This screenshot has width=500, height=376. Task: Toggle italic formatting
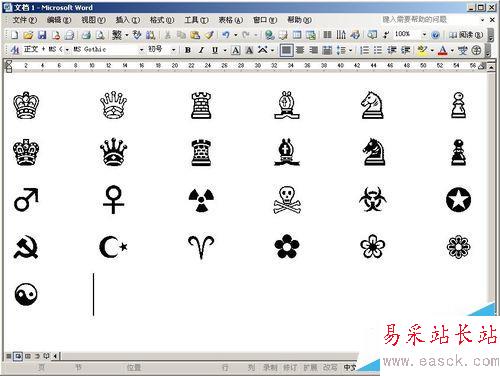pyautogui.click(x=201, y=50)
